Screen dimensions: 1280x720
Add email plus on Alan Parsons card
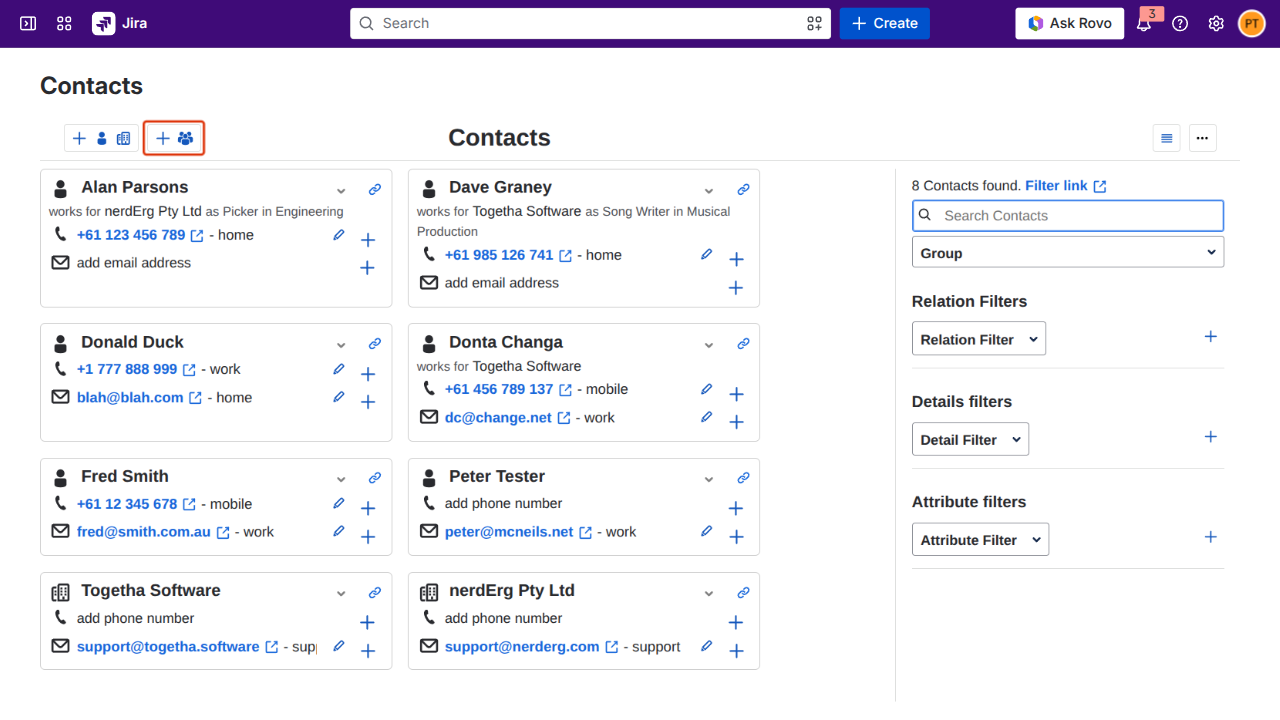tap(367, 267)
